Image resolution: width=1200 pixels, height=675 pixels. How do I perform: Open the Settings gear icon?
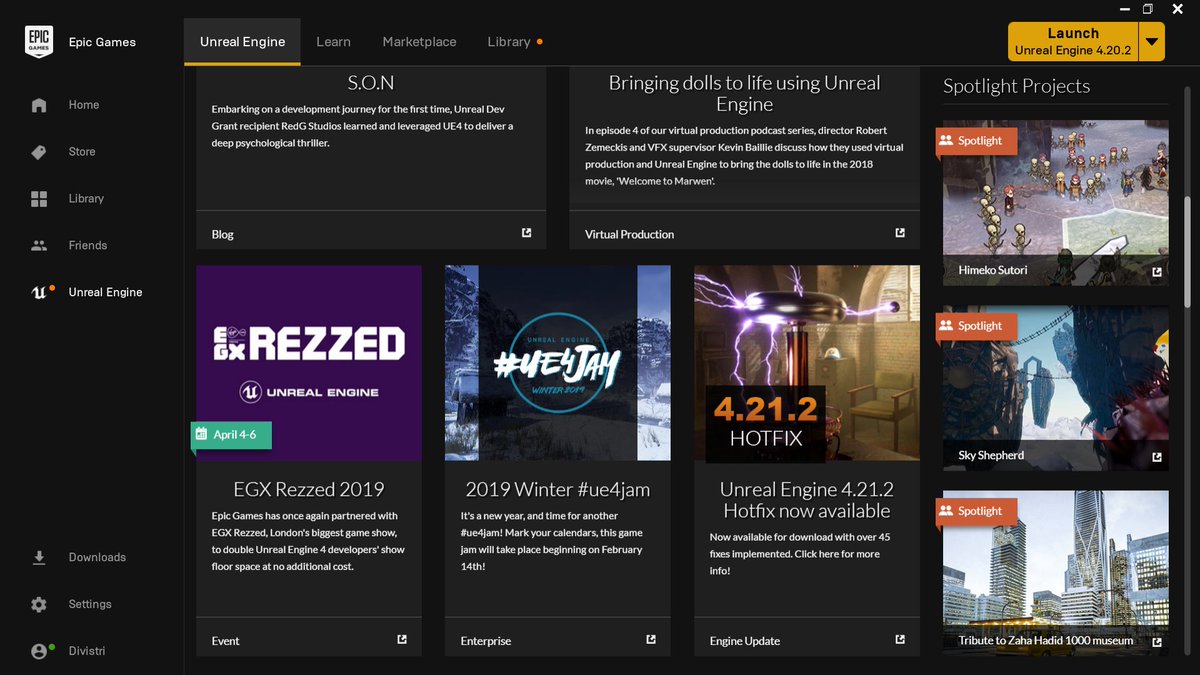pyautogui.click(x=39, y=604)
